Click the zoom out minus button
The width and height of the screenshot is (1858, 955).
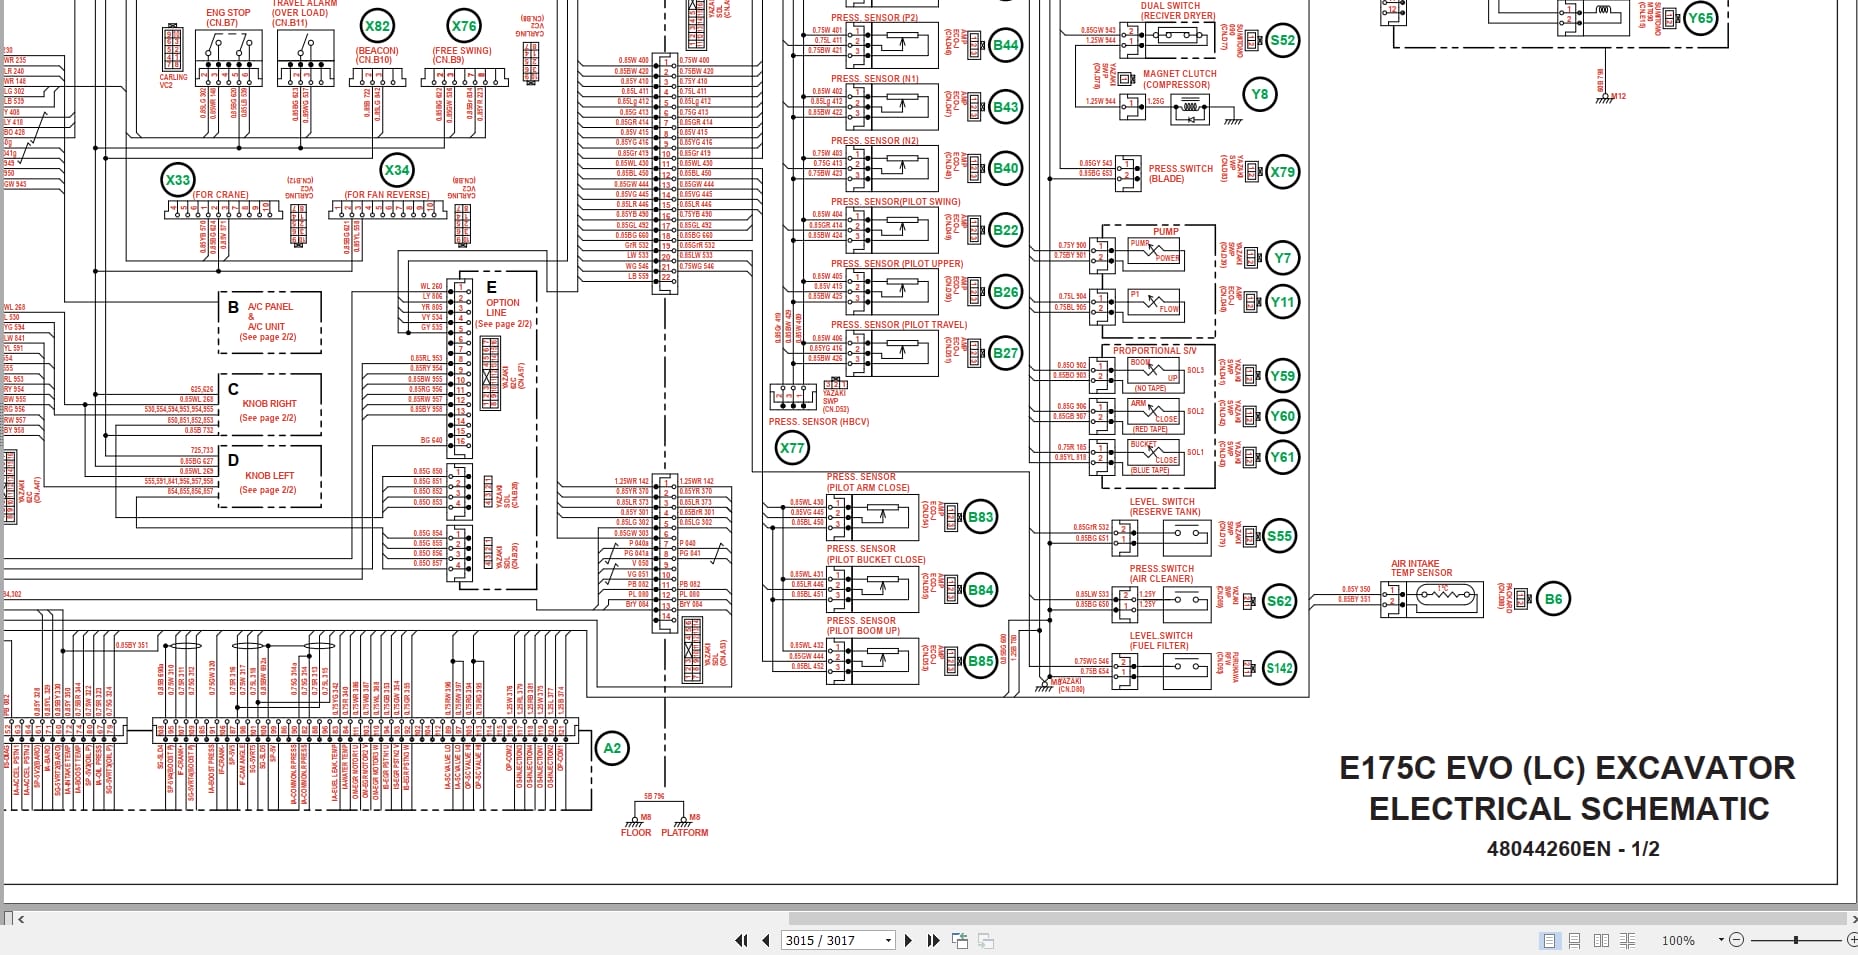coord(1737,940)
